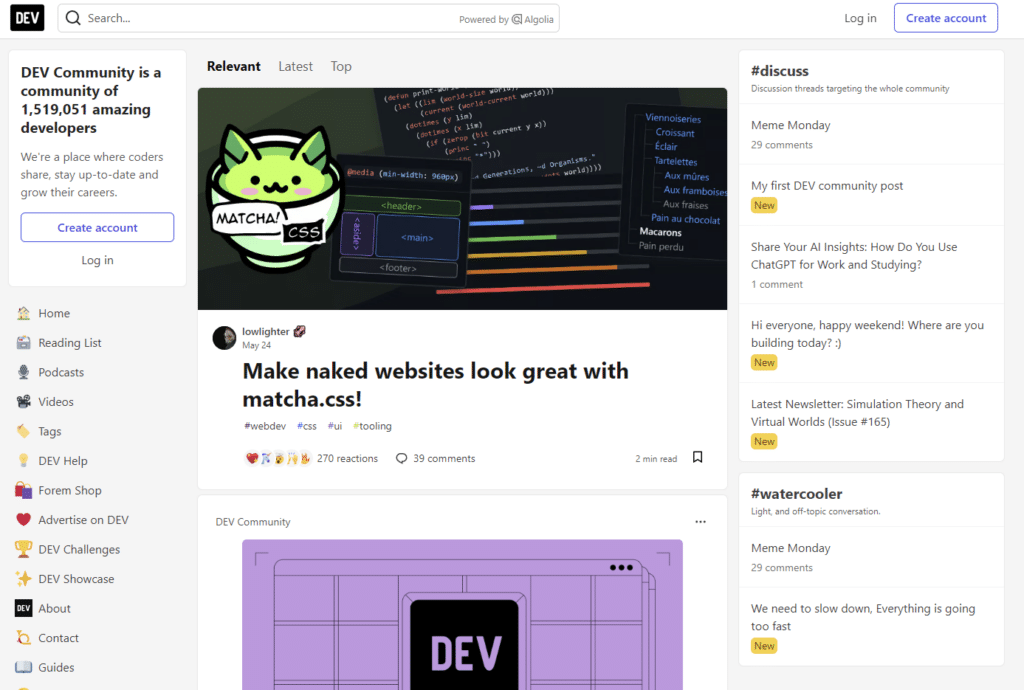Screen dimensions: 1024x690
Task: Open the Videos sidebar icon
Action: tap(22, 401)
